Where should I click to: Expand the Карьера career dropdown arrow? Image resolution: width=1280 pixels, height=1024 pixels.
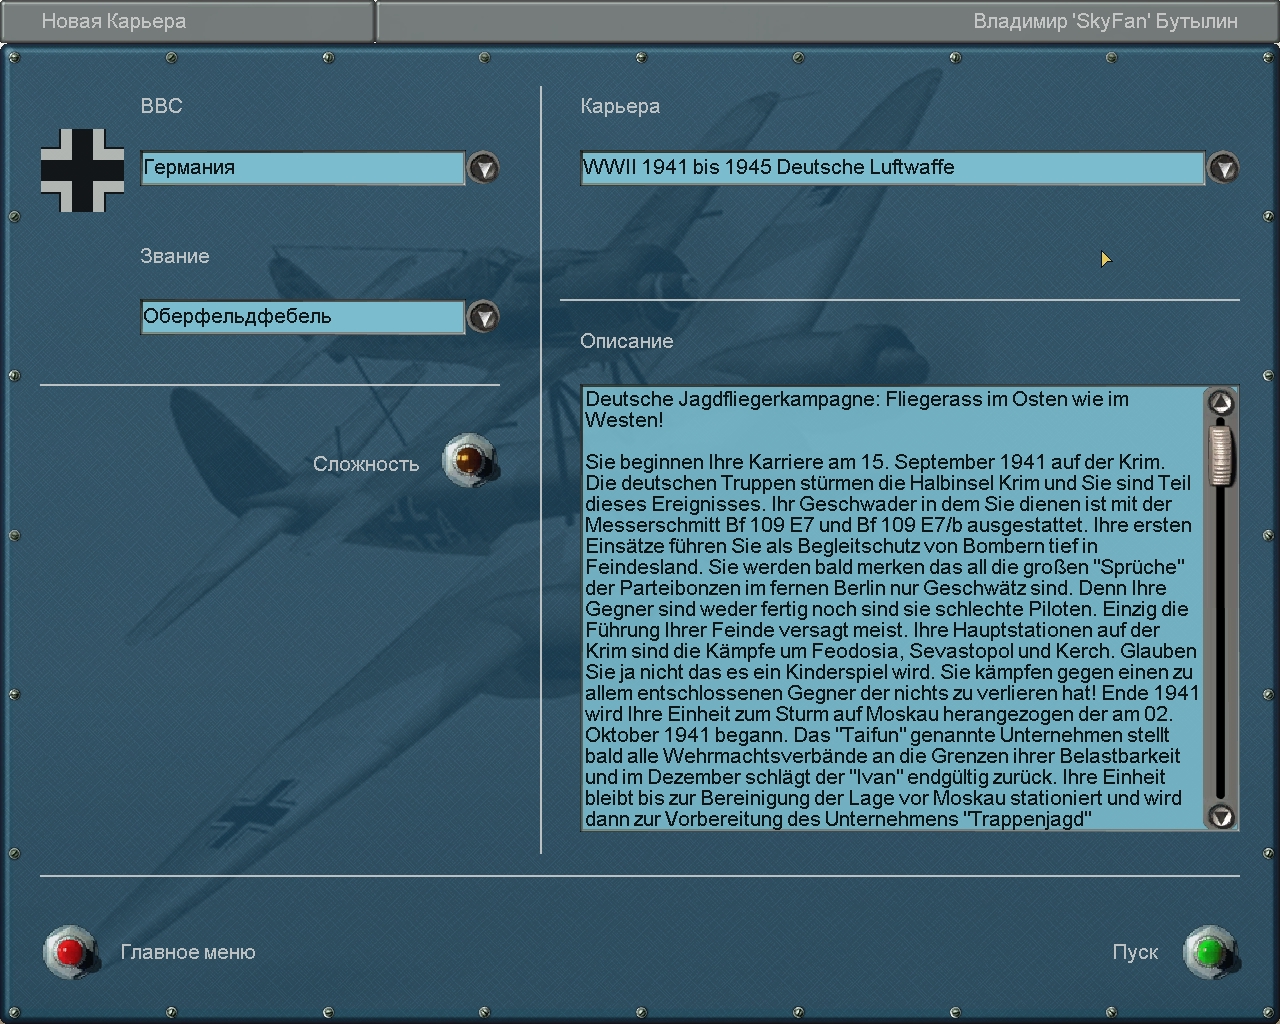click(x=1223, y=168)
